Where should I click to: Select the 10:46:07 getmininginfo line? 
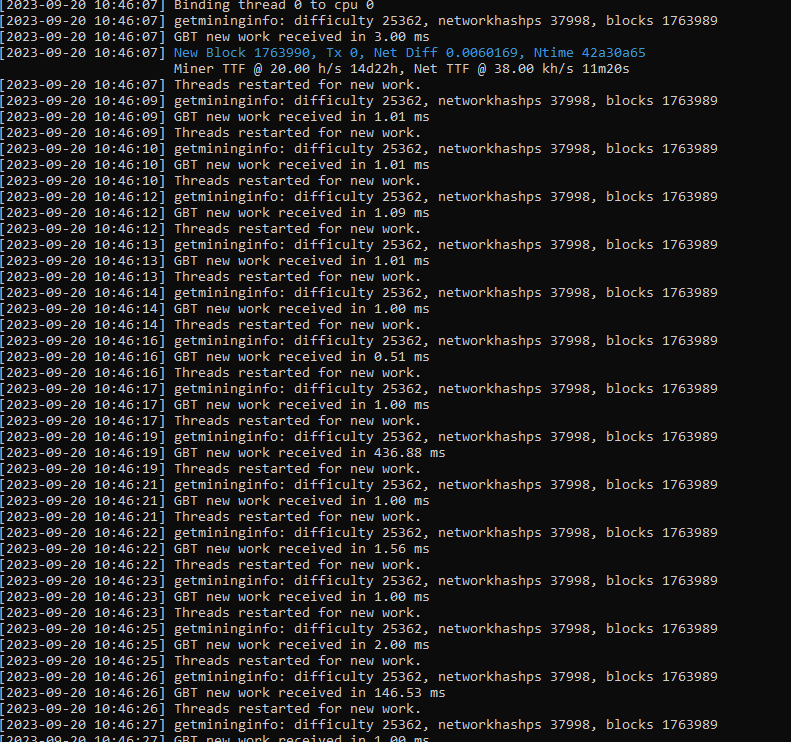pyautogui.click(x=359, y=21)
